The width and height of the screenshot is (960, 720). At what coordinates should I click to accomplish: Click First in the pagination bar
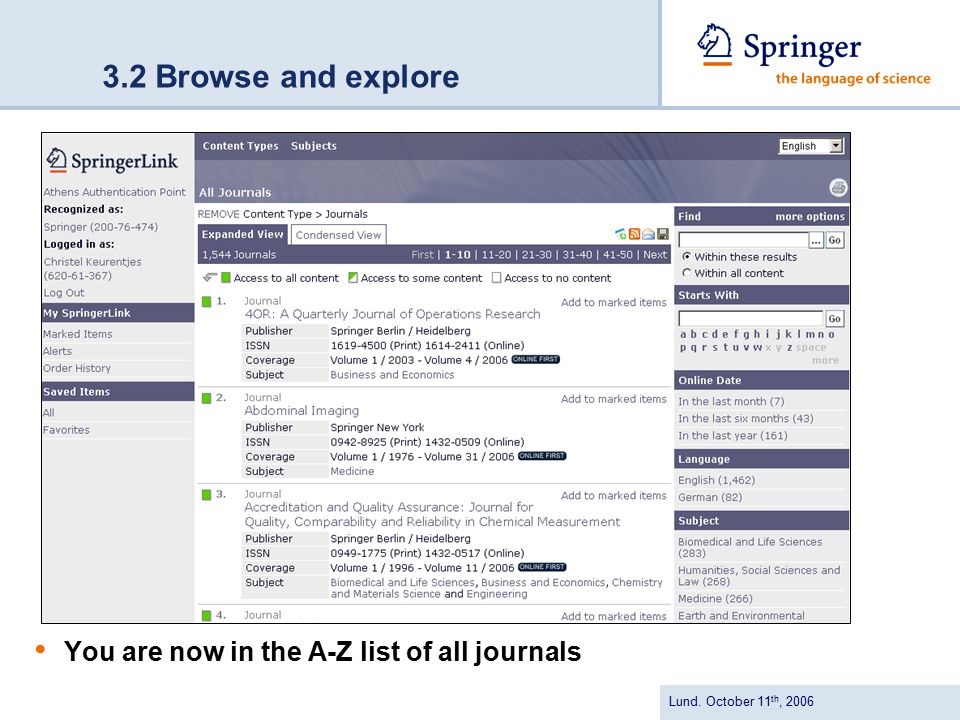point(422,255)
